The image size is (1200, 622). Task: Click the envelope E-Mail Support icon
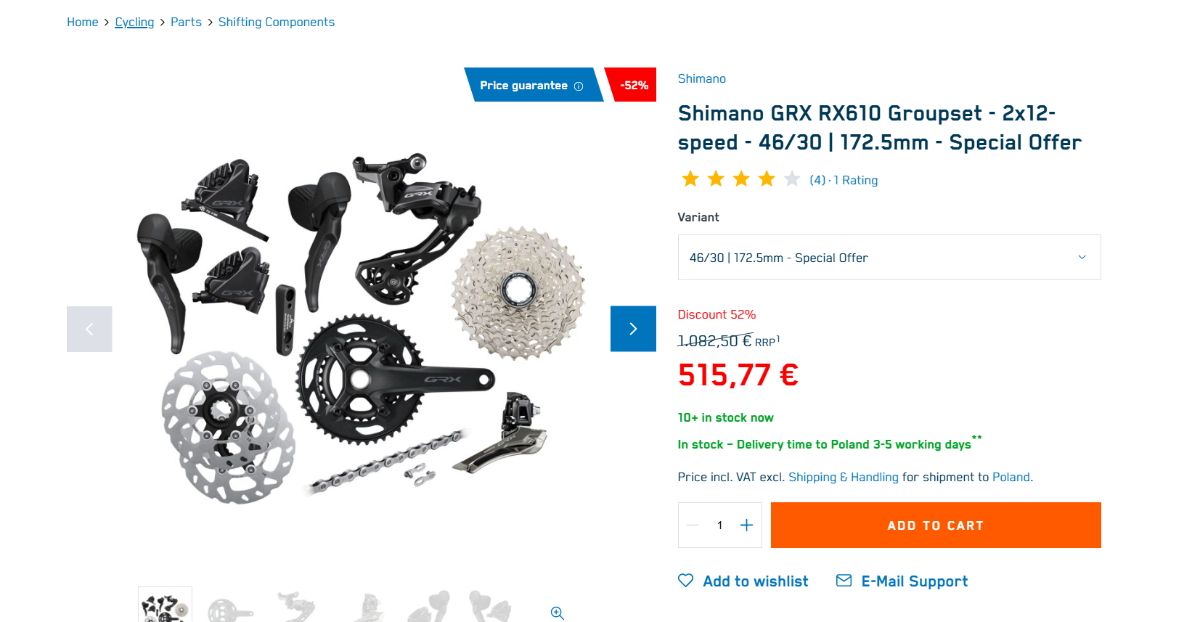844,581
